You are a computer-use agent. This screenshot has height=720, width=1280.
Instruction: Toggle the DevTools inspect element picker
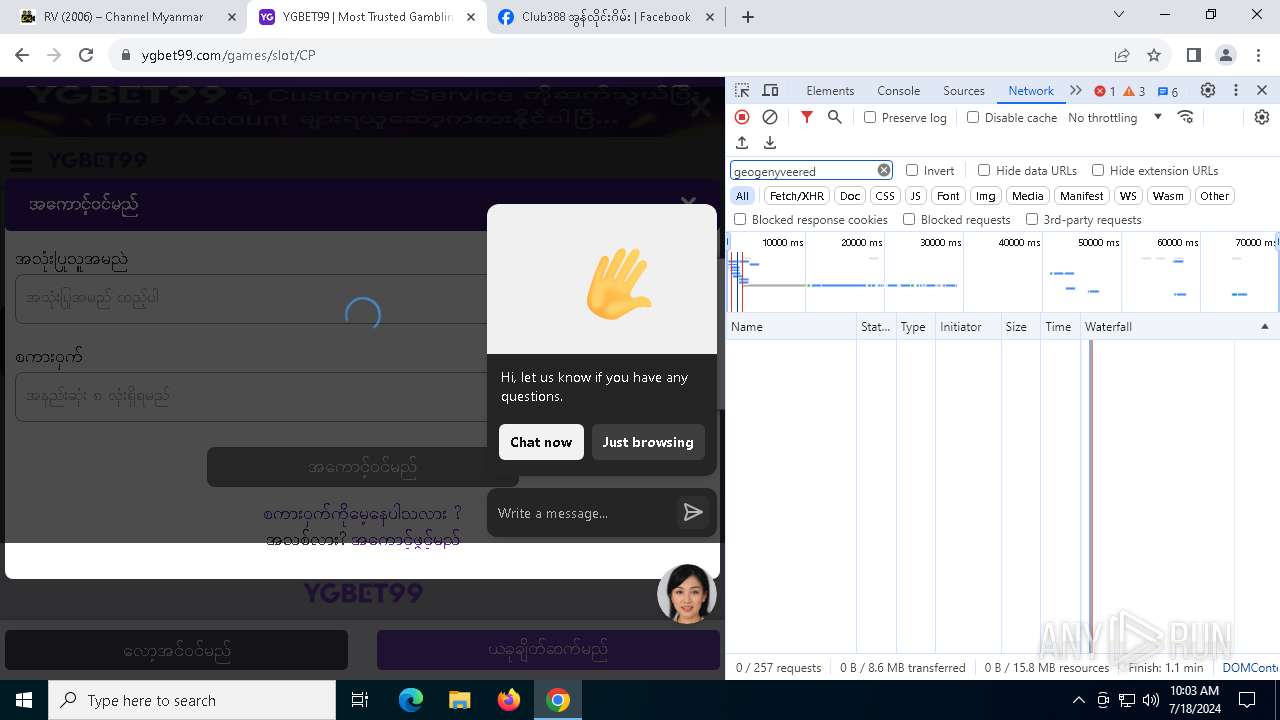(742, 91)
